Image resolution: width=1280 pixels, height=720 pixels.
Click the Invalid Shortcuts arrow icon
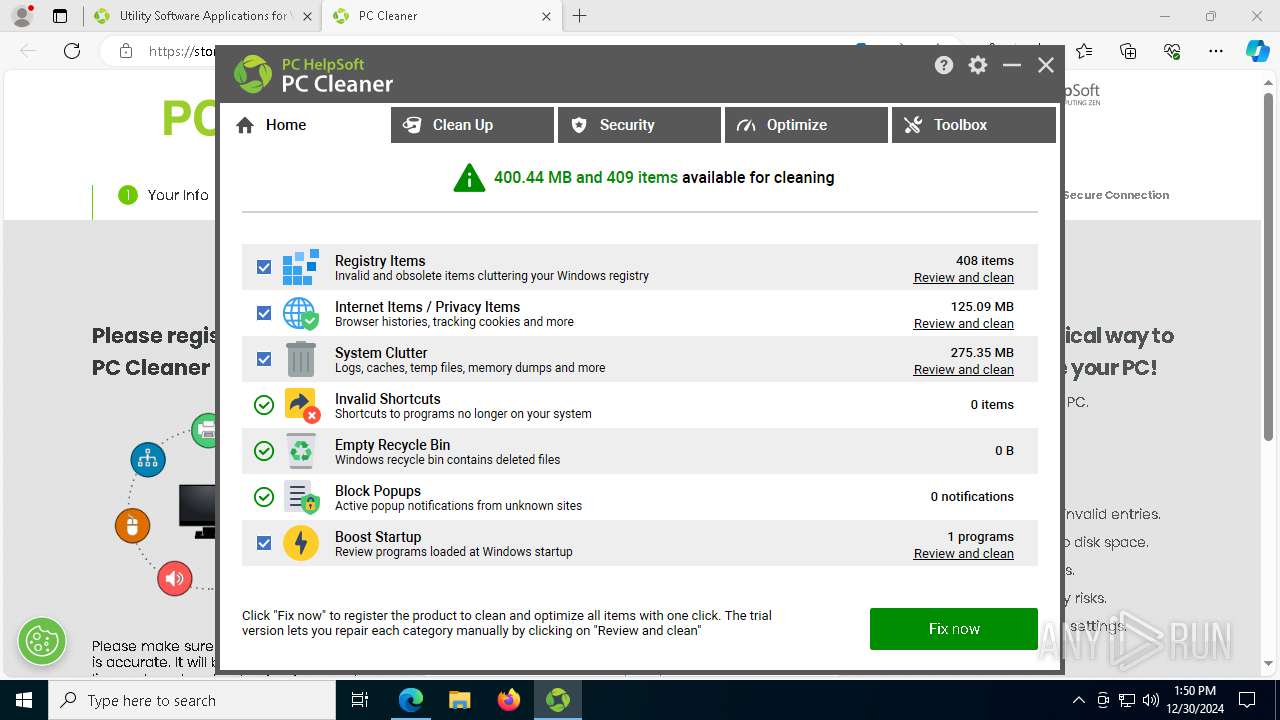(x=301, y=405)
